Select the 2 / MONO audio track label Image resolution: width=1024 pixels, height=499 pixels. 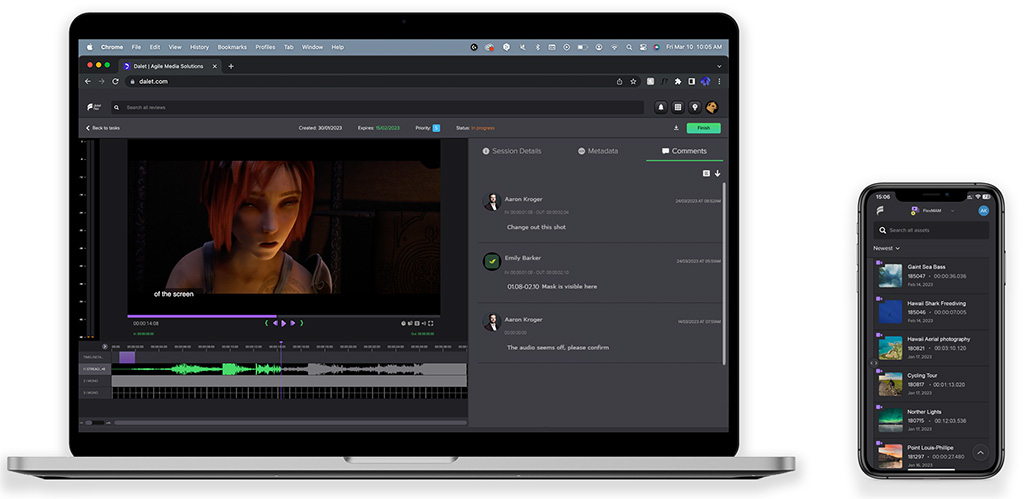pos(94,381)
